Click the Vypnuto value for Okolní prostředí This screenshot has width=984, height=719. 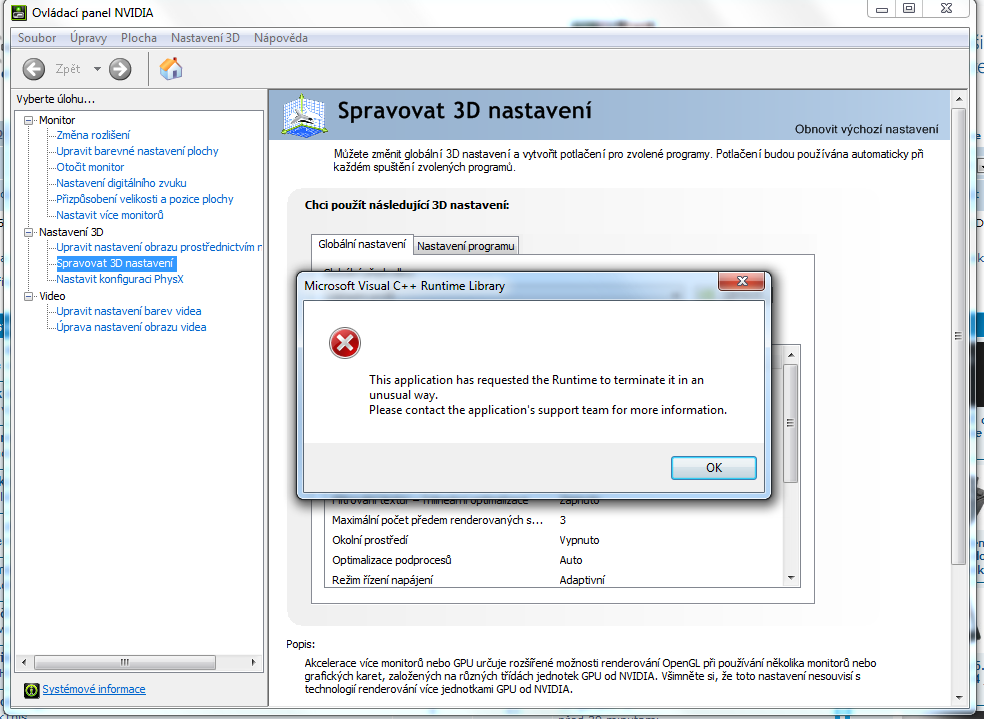[x=579, y=540]
